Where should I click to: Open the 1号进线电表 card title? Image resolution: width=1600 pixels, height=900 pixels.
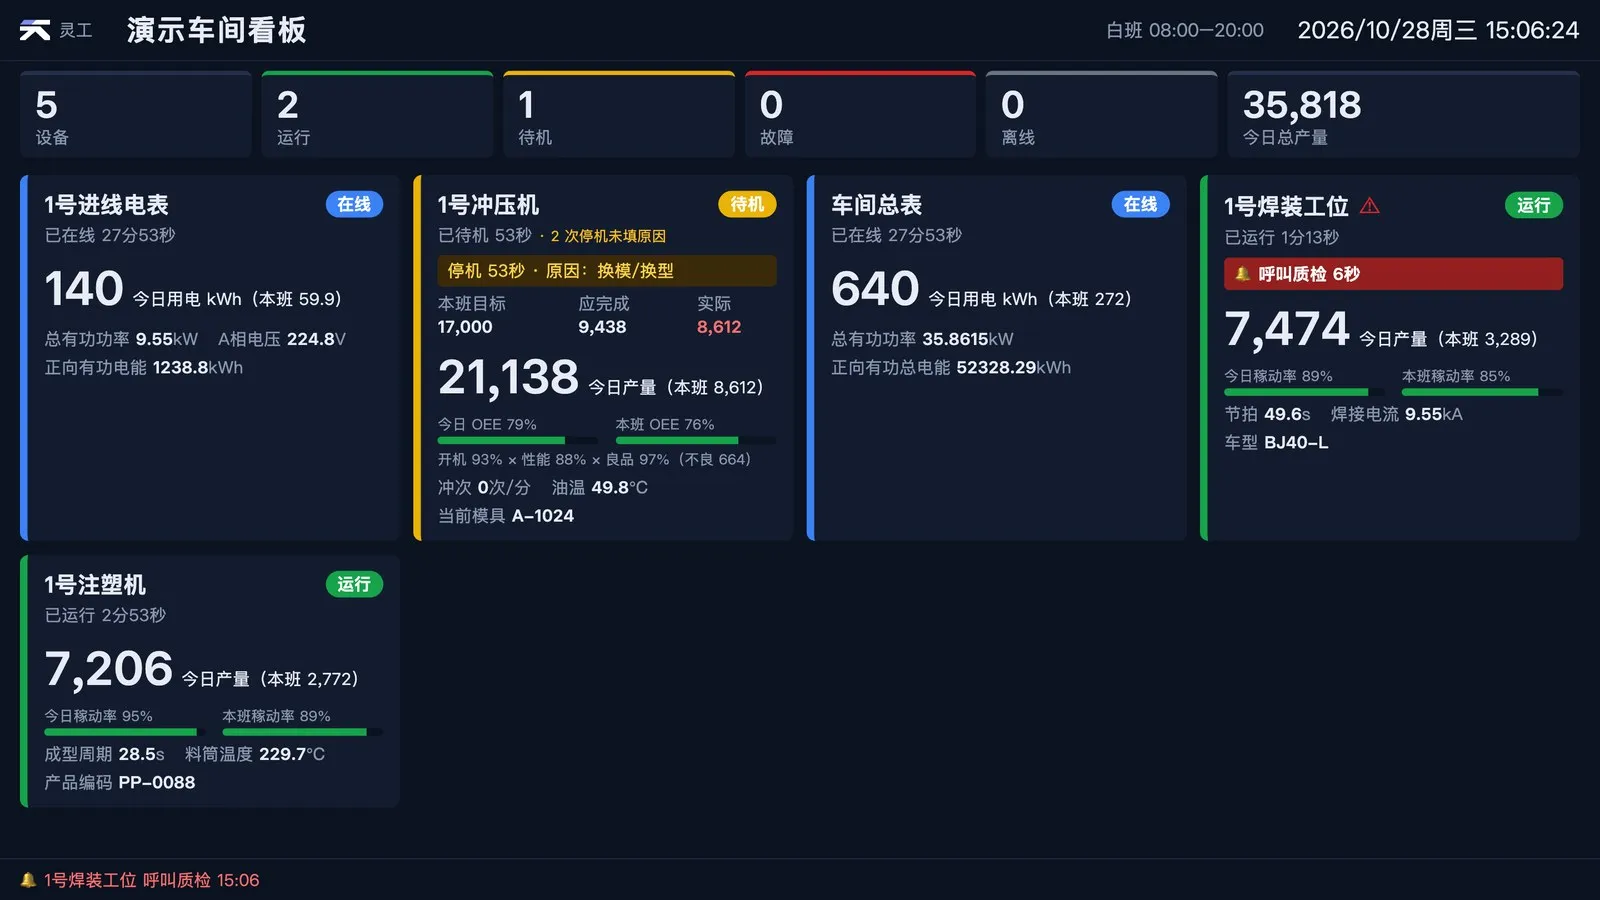click(x=106, y=205)
